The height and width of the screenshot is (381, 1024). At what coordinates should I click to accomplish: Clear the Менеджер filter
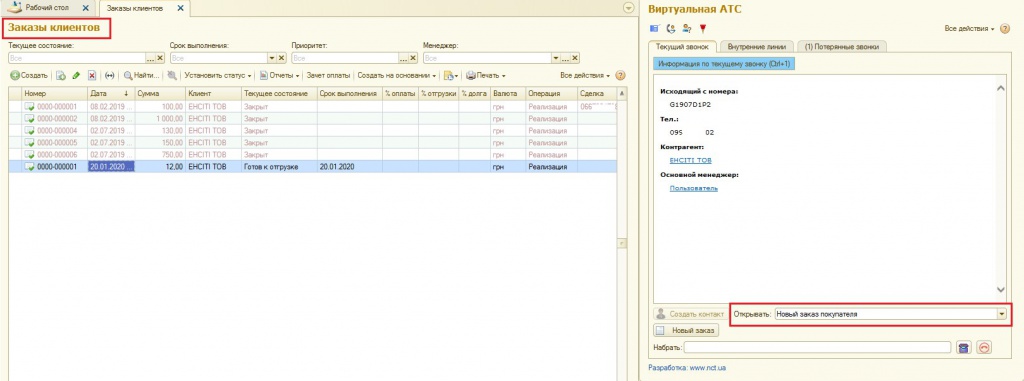(x=575, y=59)
